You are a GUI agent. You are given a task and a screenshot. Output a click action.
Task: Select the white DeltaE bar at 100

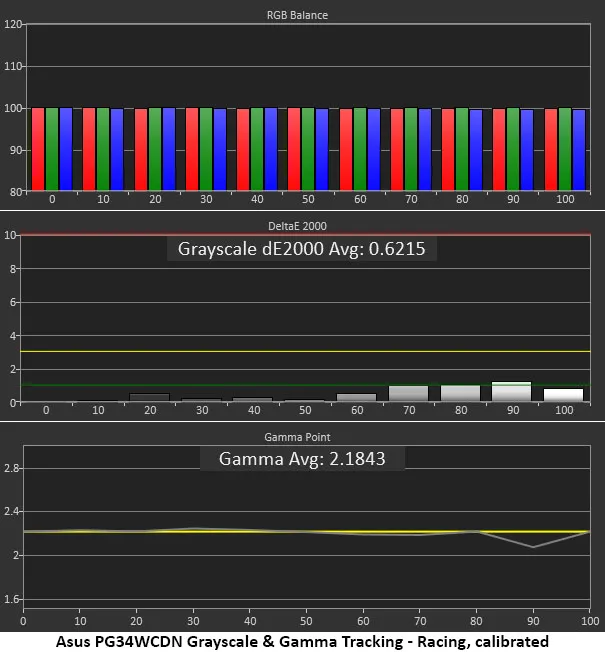coord(563,395)
